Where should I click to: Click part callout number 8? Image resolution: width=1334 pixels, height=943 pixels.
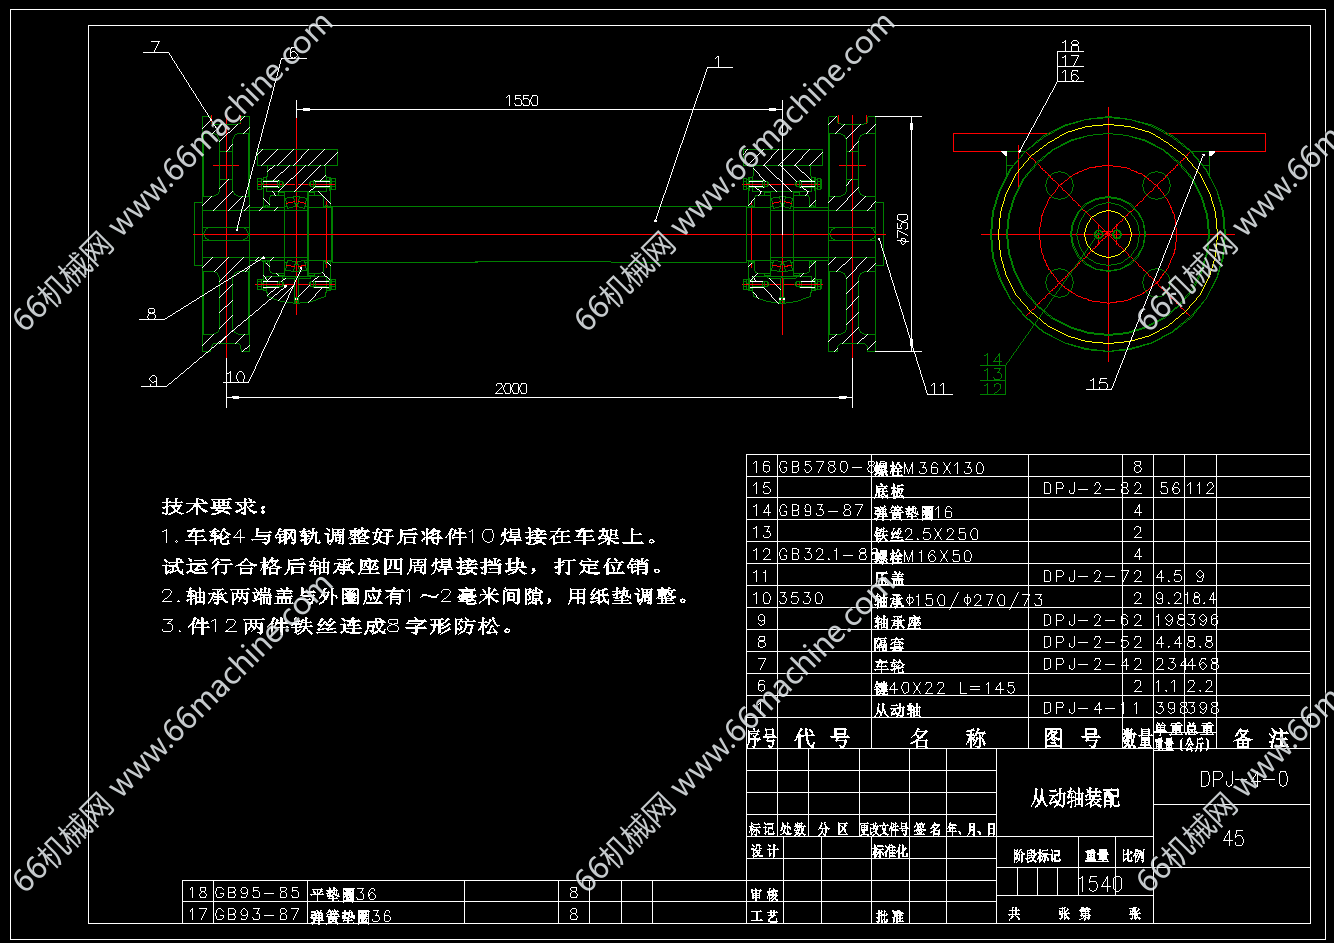[x=151, y=313]
